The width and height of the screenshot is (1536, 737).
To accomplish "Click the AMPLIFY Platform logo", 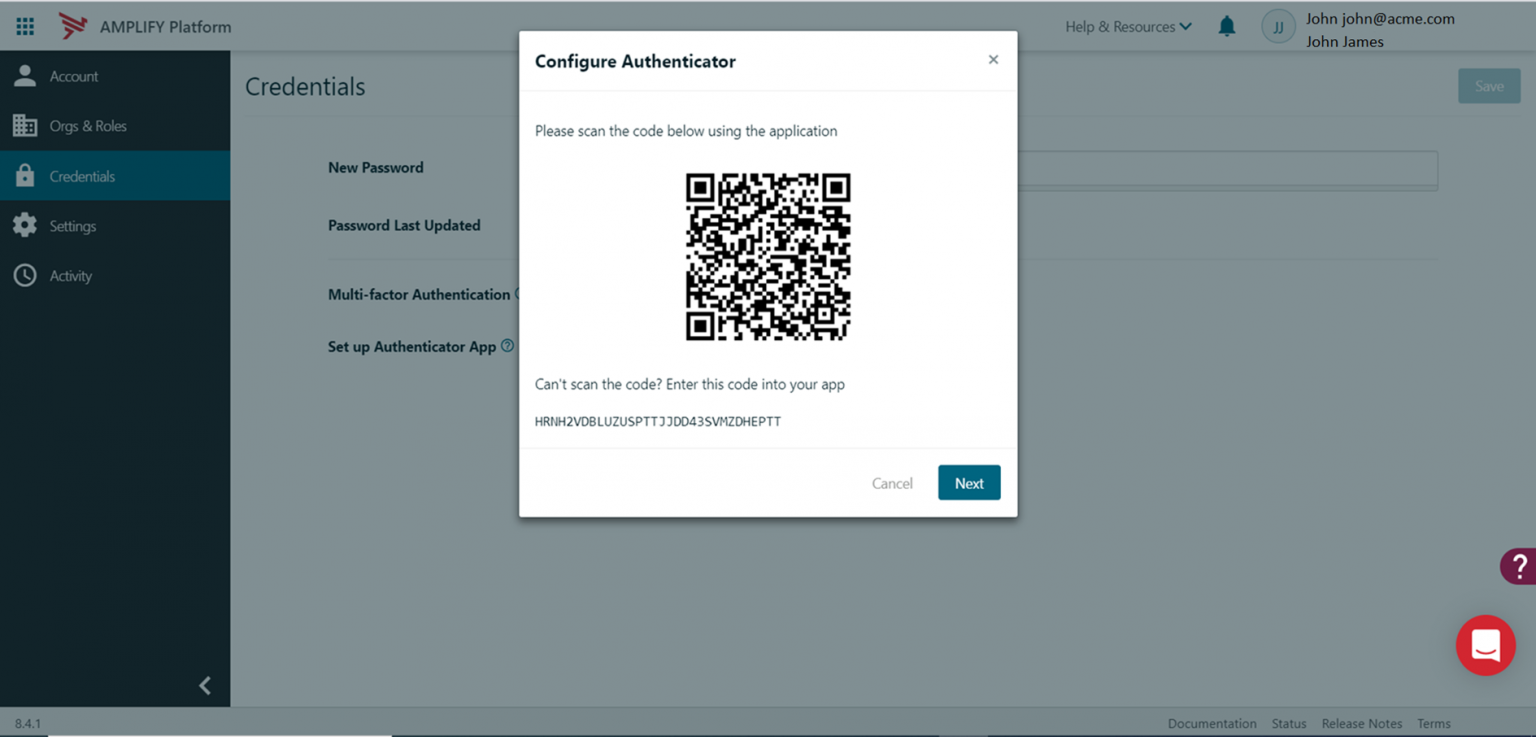I will (145, 27).
